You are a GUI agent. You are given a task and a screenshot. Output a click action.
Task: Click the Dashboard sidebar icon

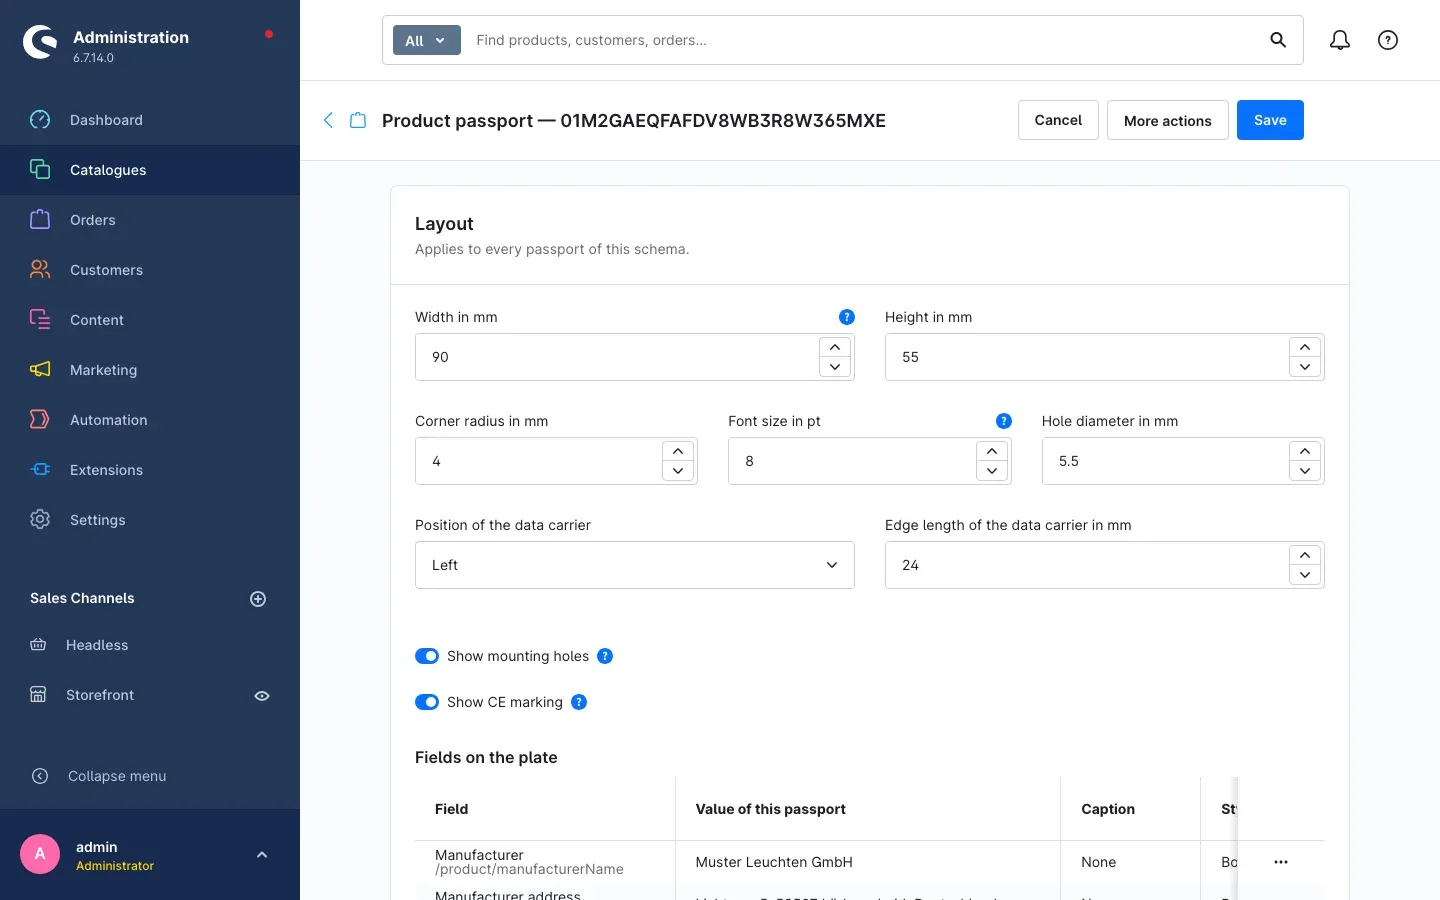(40, 120)
